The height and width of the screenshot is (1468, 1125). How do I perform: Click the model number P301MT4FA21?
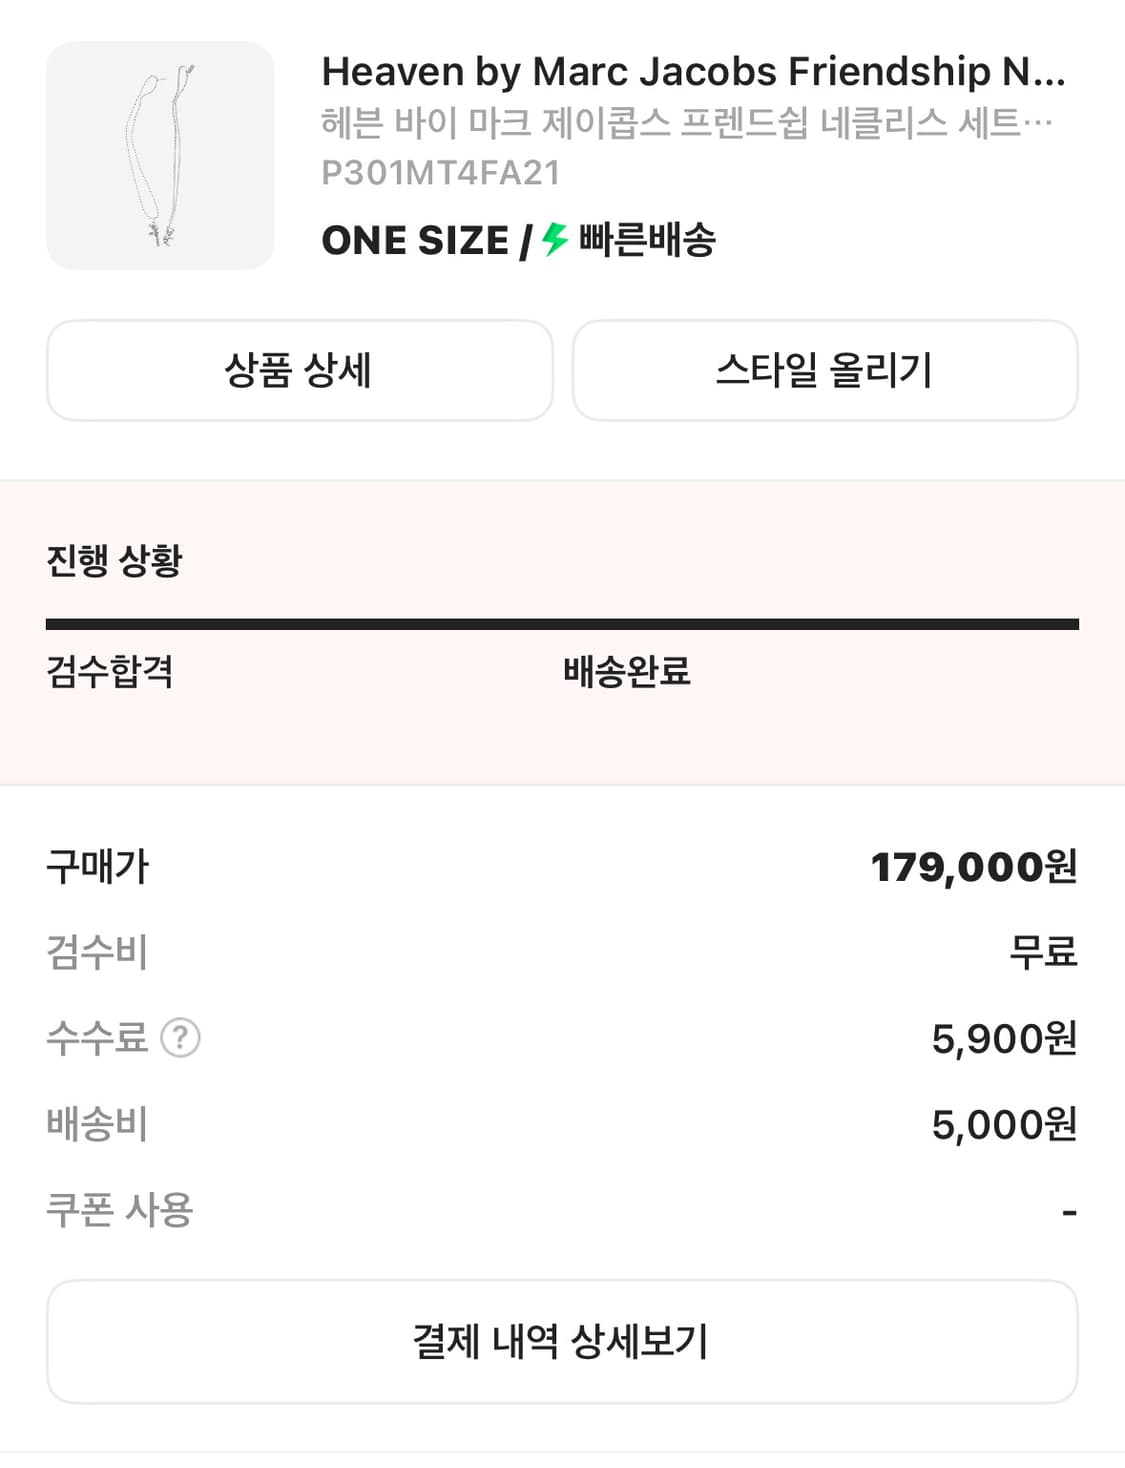(x=440, y=173)
